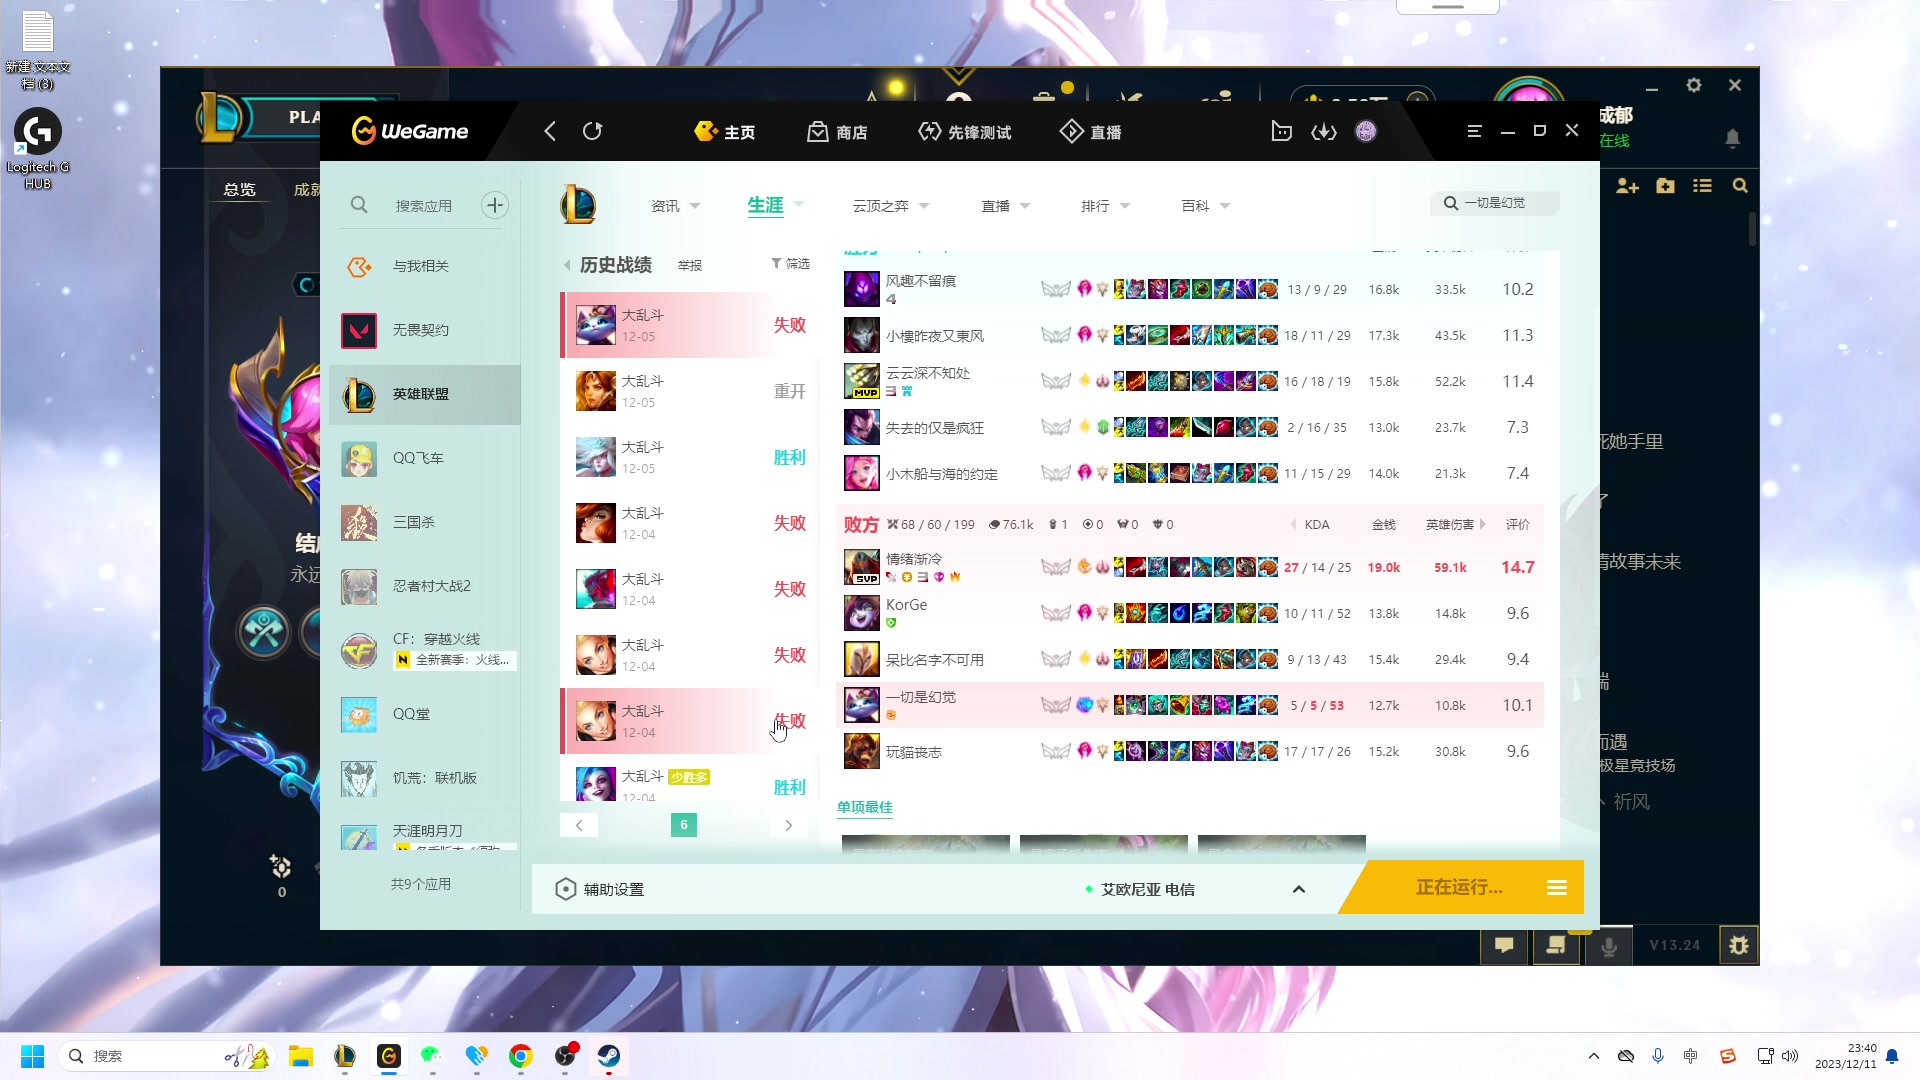
Task: Add an application with the plus button
Action: [495, 205]
